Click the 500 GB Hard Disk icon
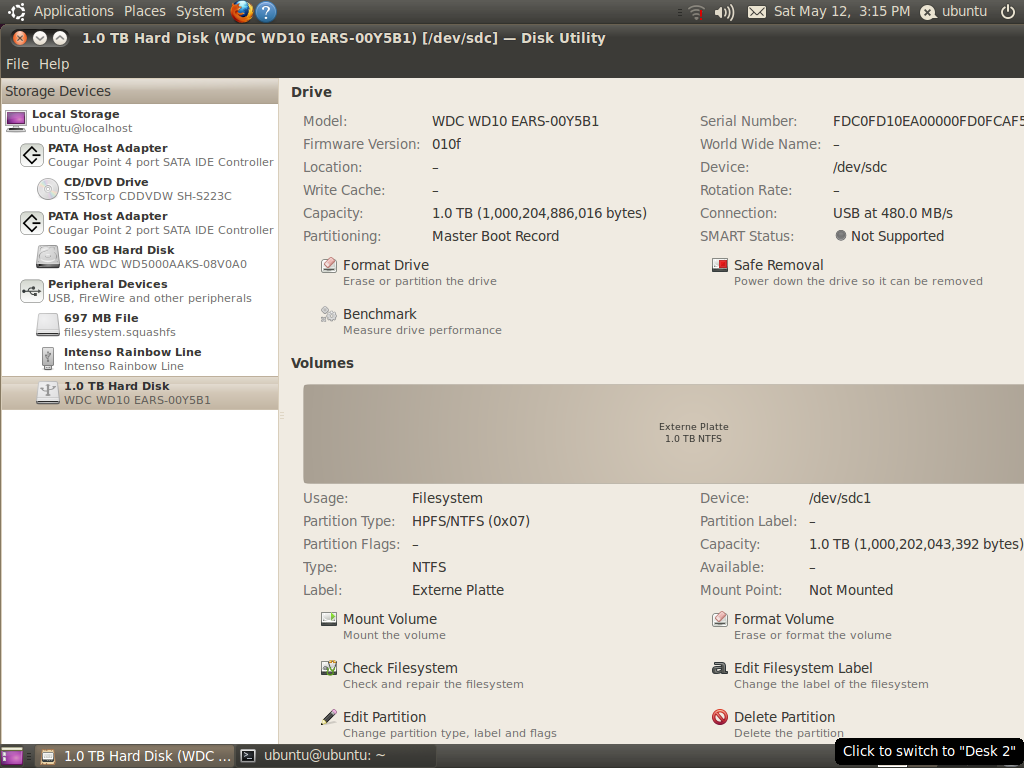This screenshot has width=1024, height=768. pos(48,257)
